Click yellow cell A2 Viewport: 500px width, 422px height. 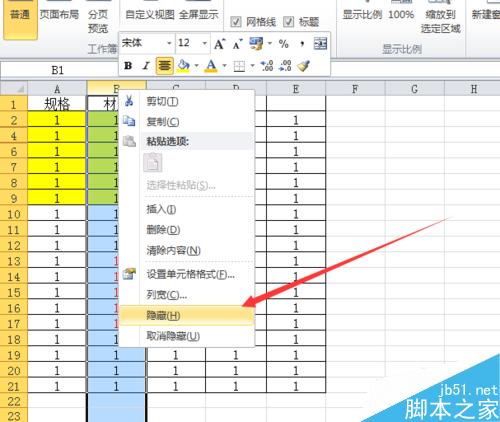[57, 120]
